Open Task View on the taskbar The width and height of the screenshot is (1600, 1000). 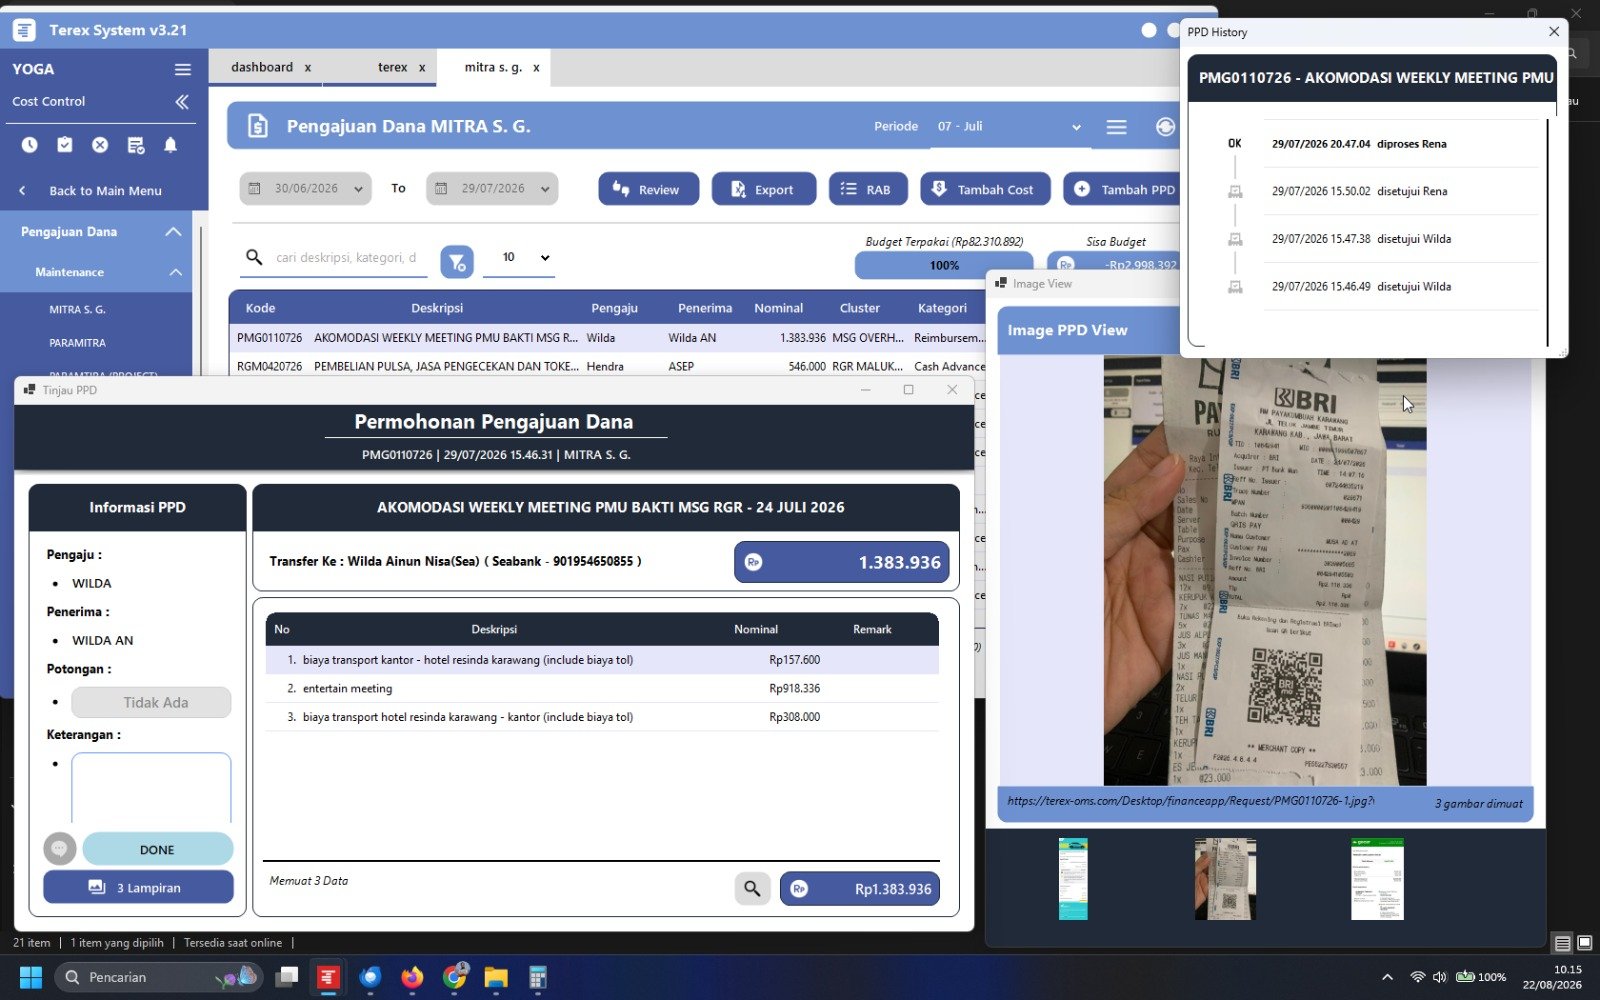pos(287,977)
